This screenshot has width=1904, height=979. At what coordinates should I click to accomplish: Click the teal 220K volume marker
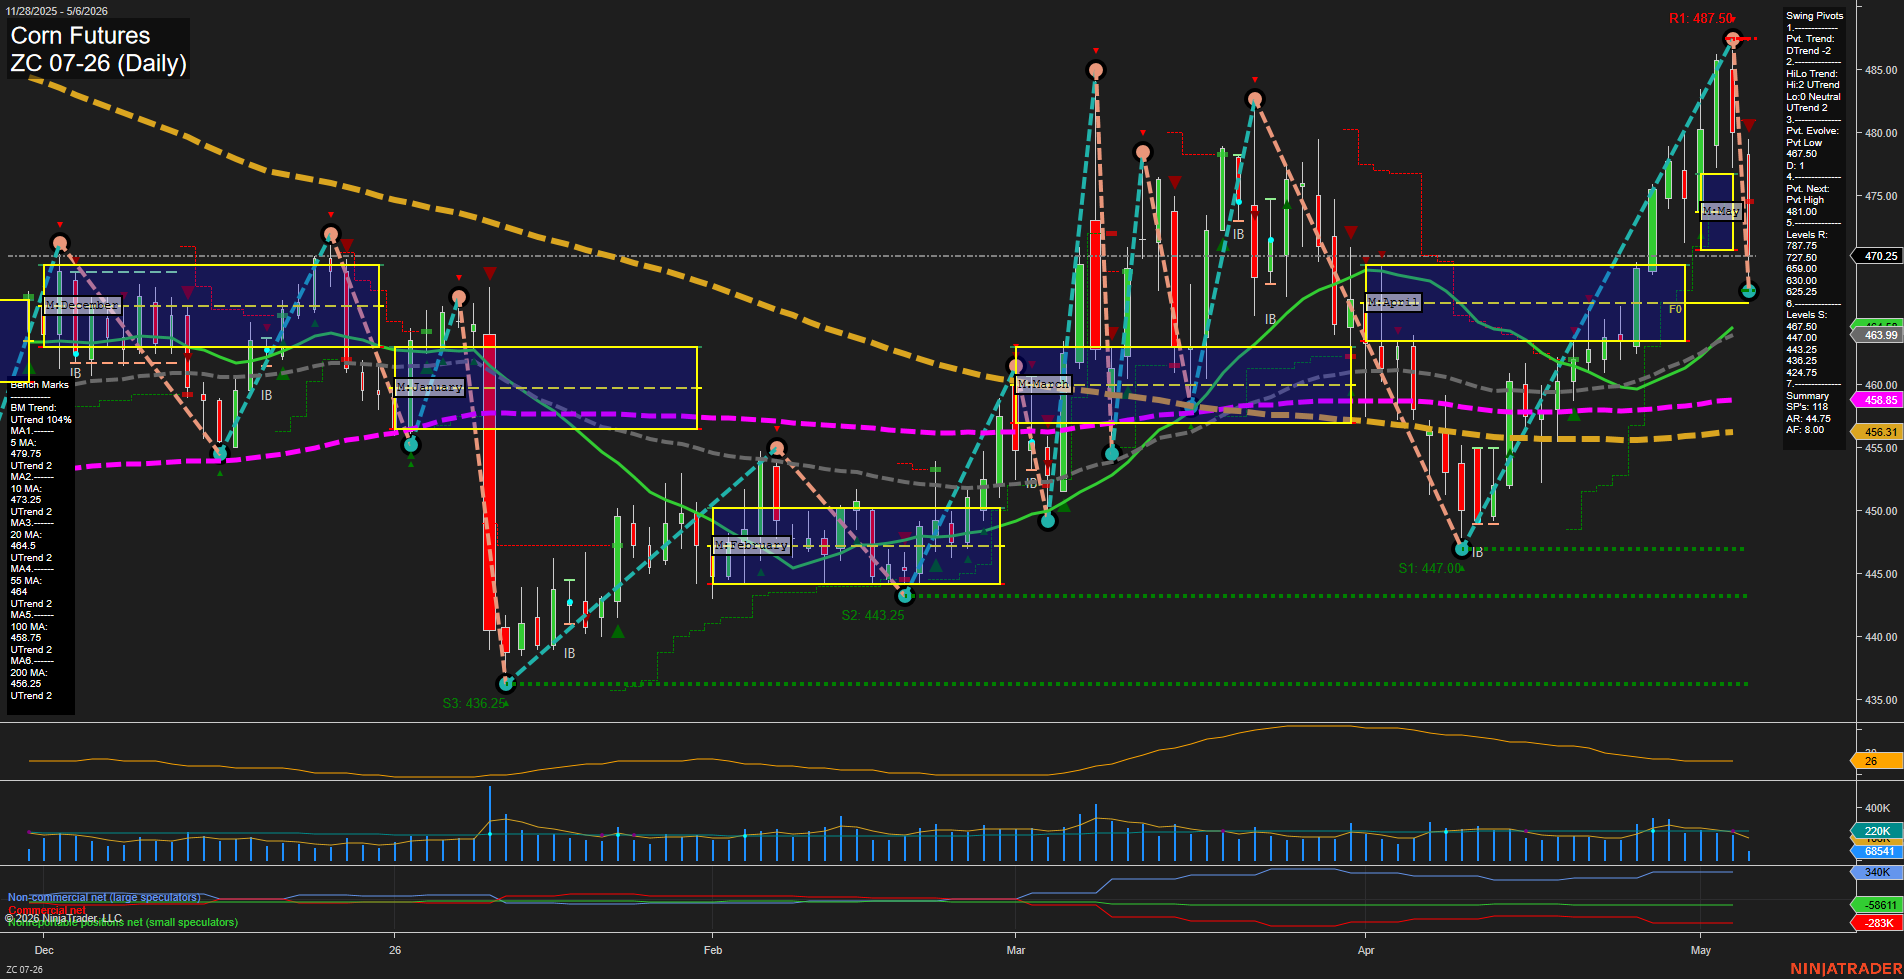[x=1878, y=831]
